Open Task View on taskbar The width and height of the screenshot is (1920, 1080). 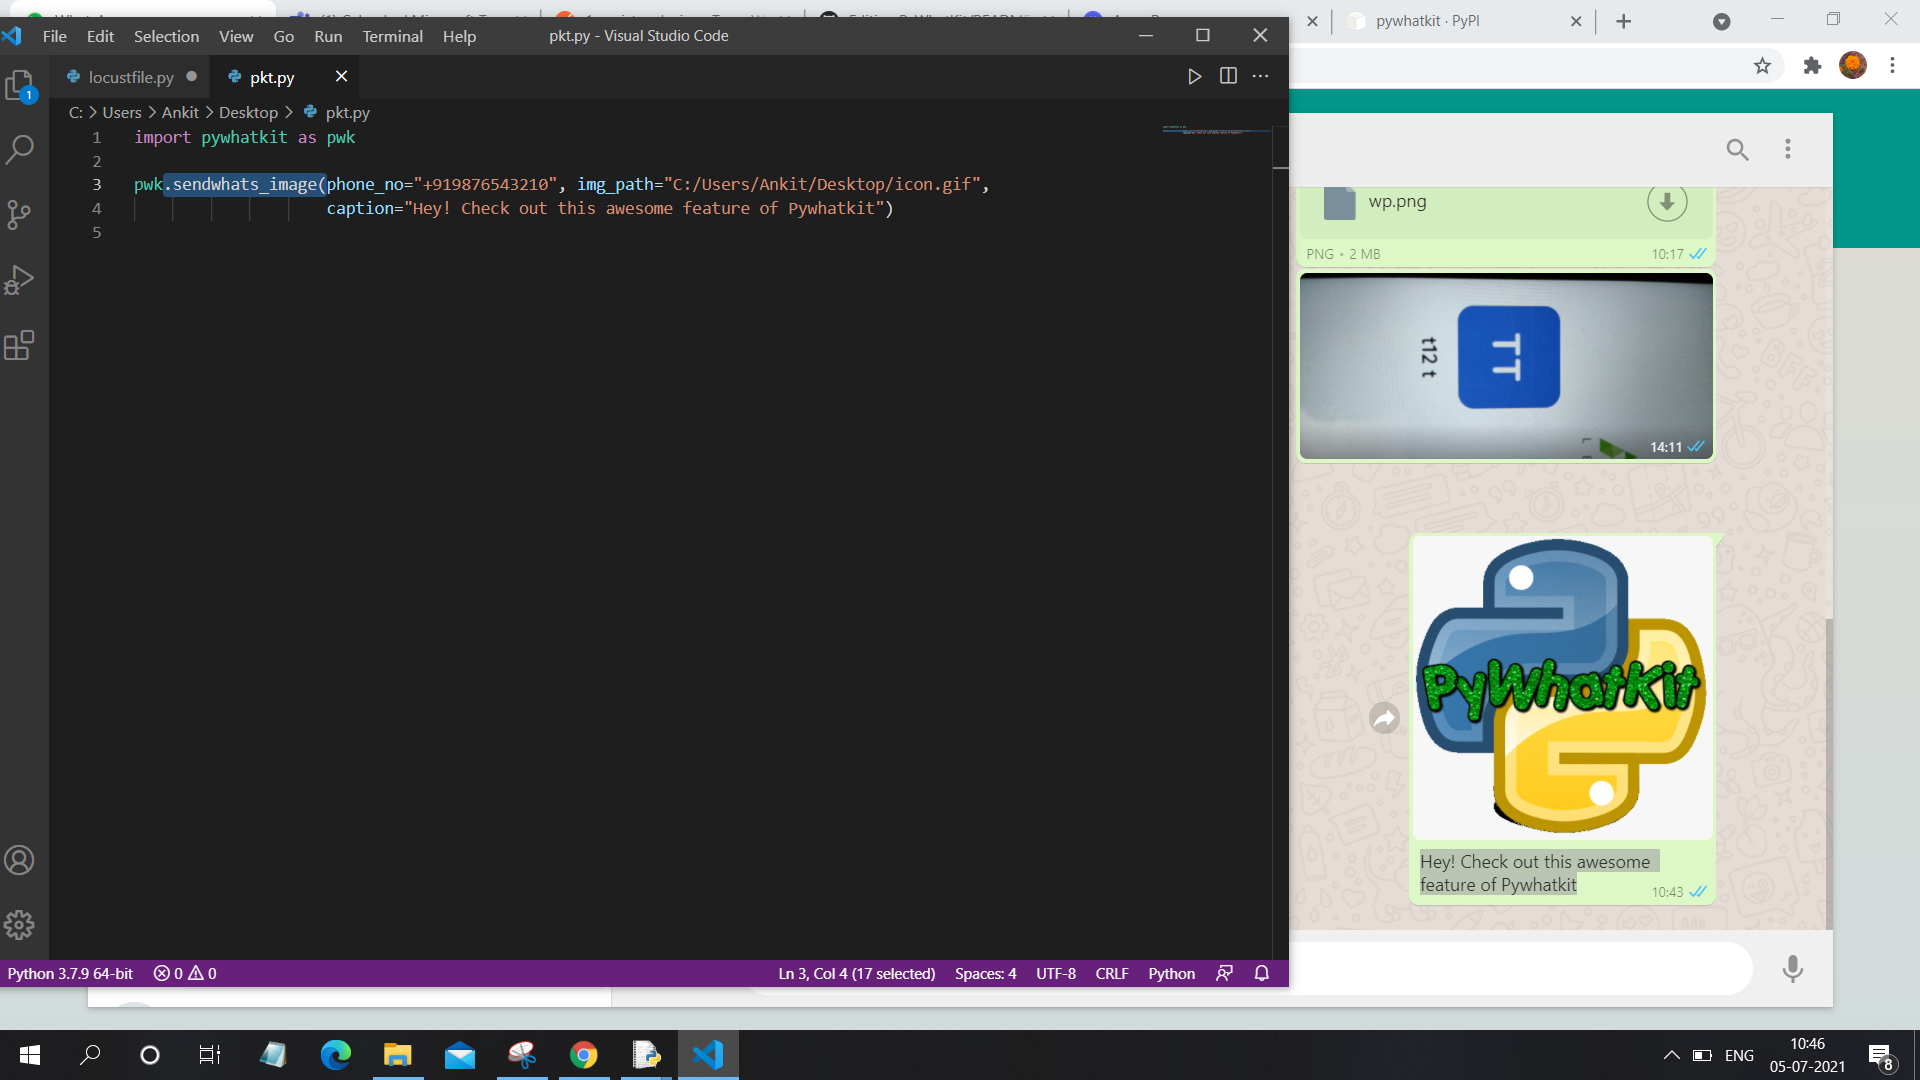(209, 1055)
